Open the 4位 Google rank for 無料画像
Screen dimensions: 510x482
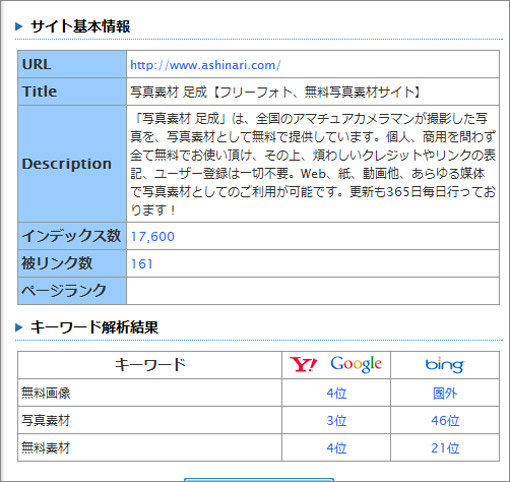[336, 393]
